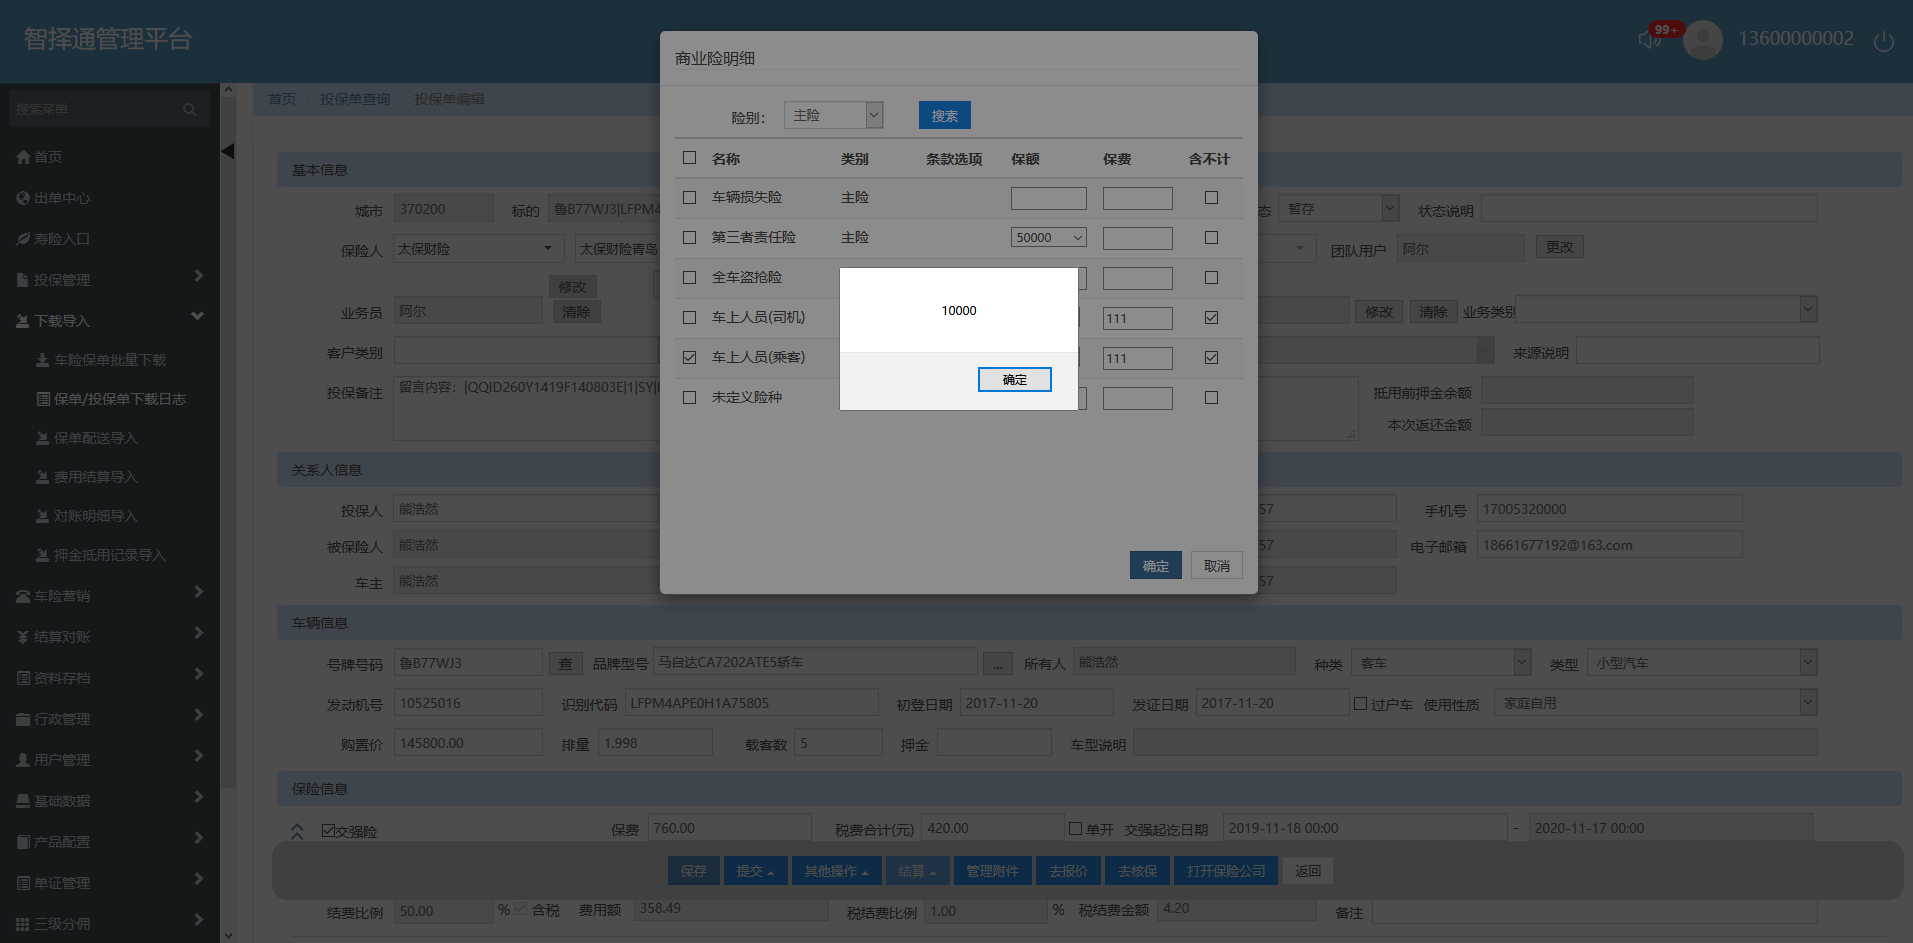1913x943 pixels.
Task: Check the 车上人员(司机) row checkbox
Action: (689, 318)
